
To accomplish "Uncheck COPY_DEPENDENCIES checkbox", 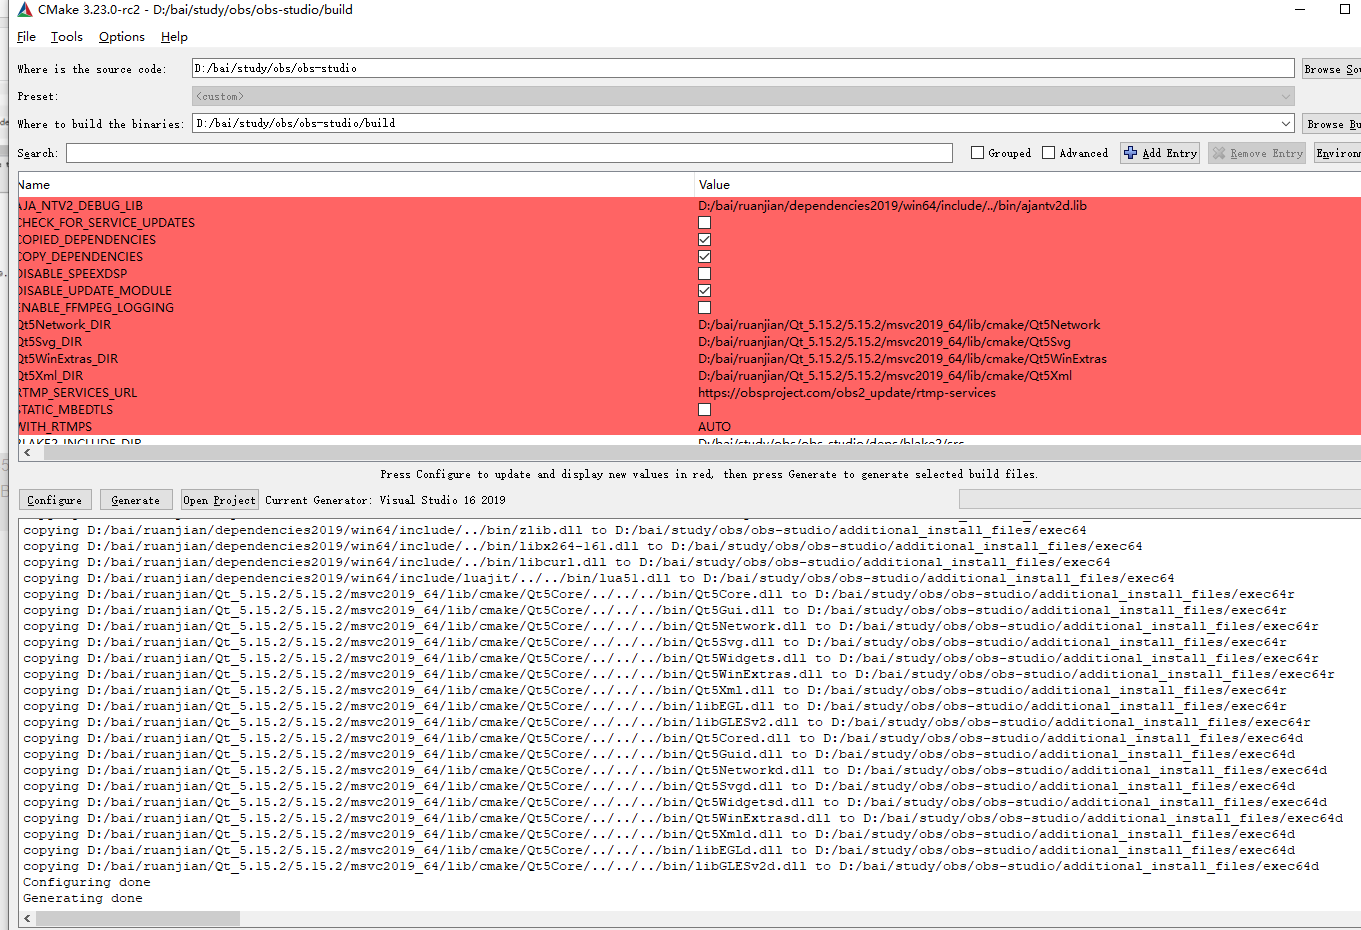I will coord(705,257).
